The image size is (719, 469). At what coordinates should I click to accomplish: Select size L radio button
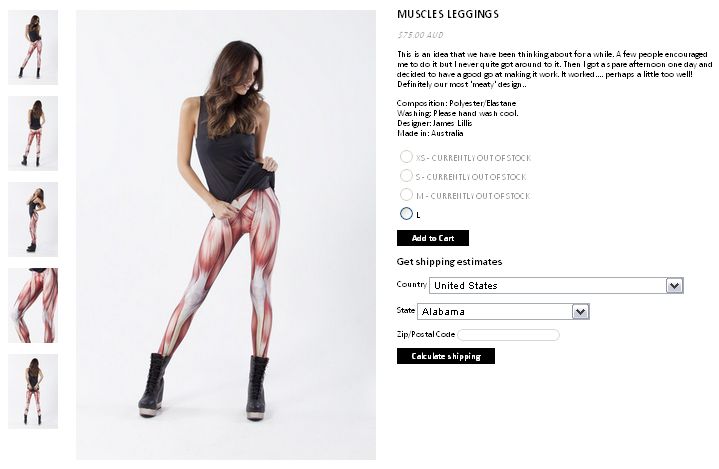(x=406, y=214)
